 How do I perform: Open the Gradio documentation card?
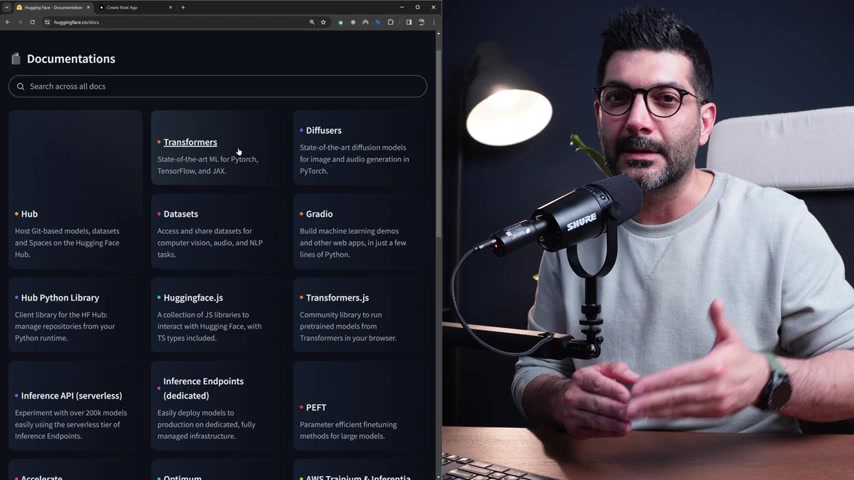click(360, 232)
